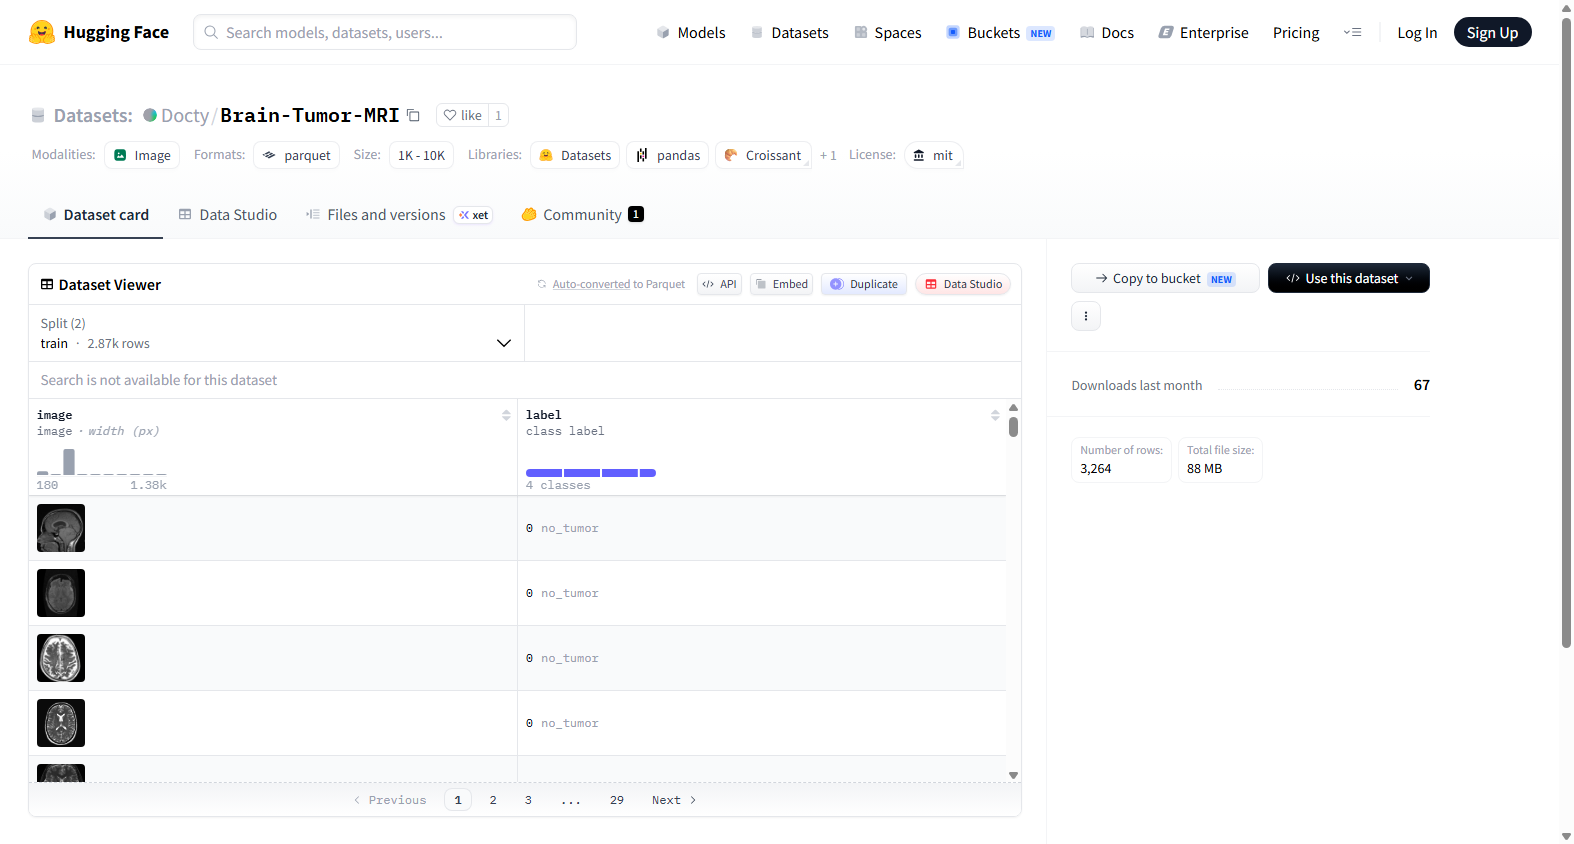Click the 1K - 10K size tag
Image resolution: width=1574 pixels, height=844 pixels.
(x=421, y=155)
